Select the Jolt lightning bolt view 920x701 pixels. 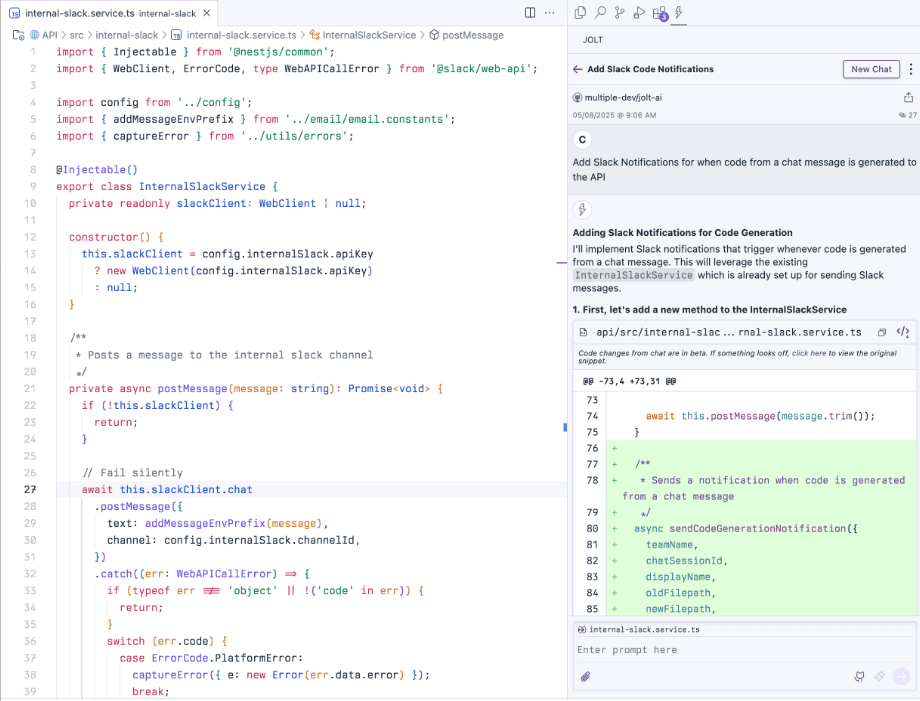(679, 12)
